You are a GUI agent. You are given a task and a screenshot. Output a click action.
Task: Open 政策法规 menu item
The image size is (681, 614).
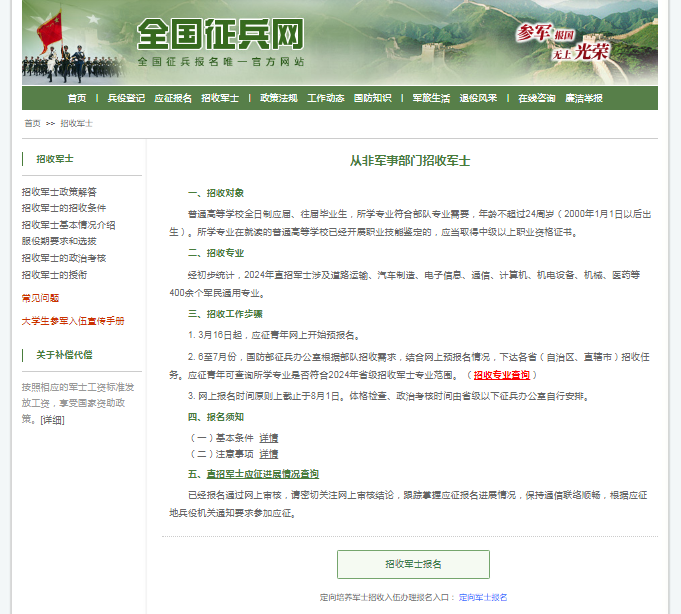tap(278, 98)
